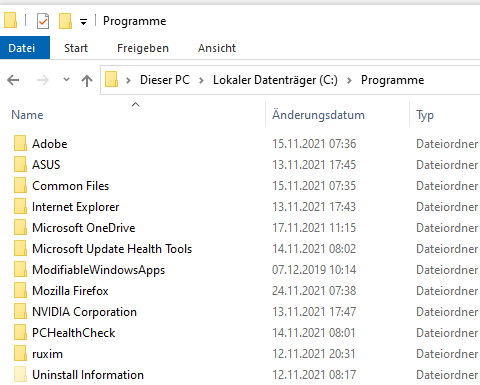Click the Mozilla Firefox folder name
480x385 pixels.
(70, 291)
